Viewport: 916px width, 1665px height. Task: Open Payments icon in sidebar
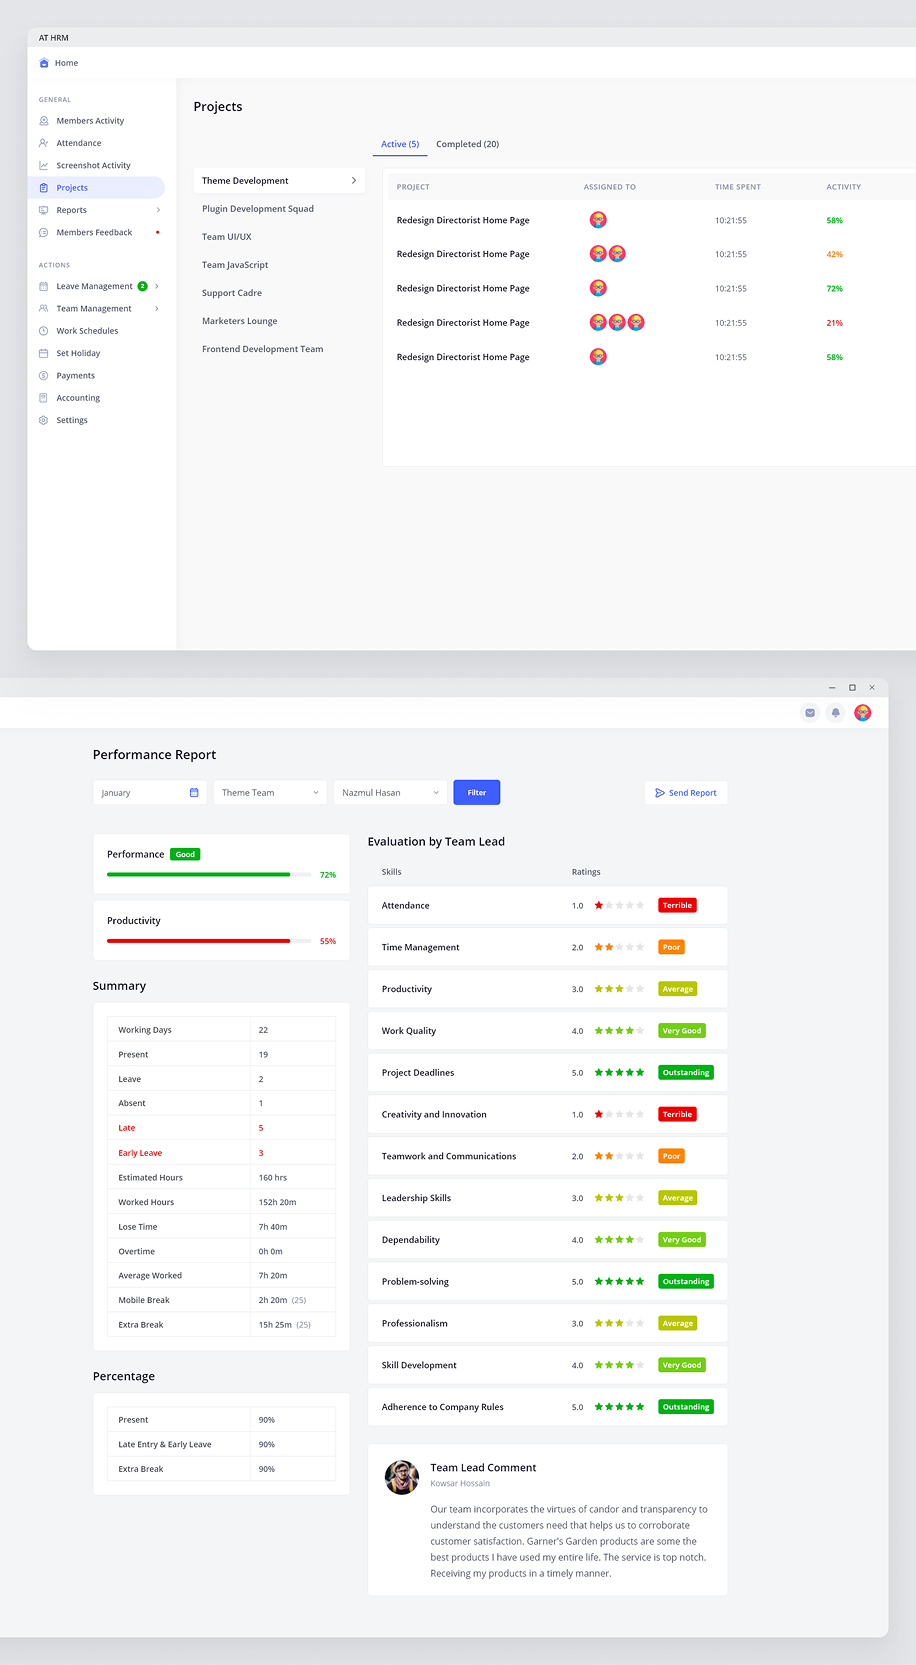click(x=44, y=375)
